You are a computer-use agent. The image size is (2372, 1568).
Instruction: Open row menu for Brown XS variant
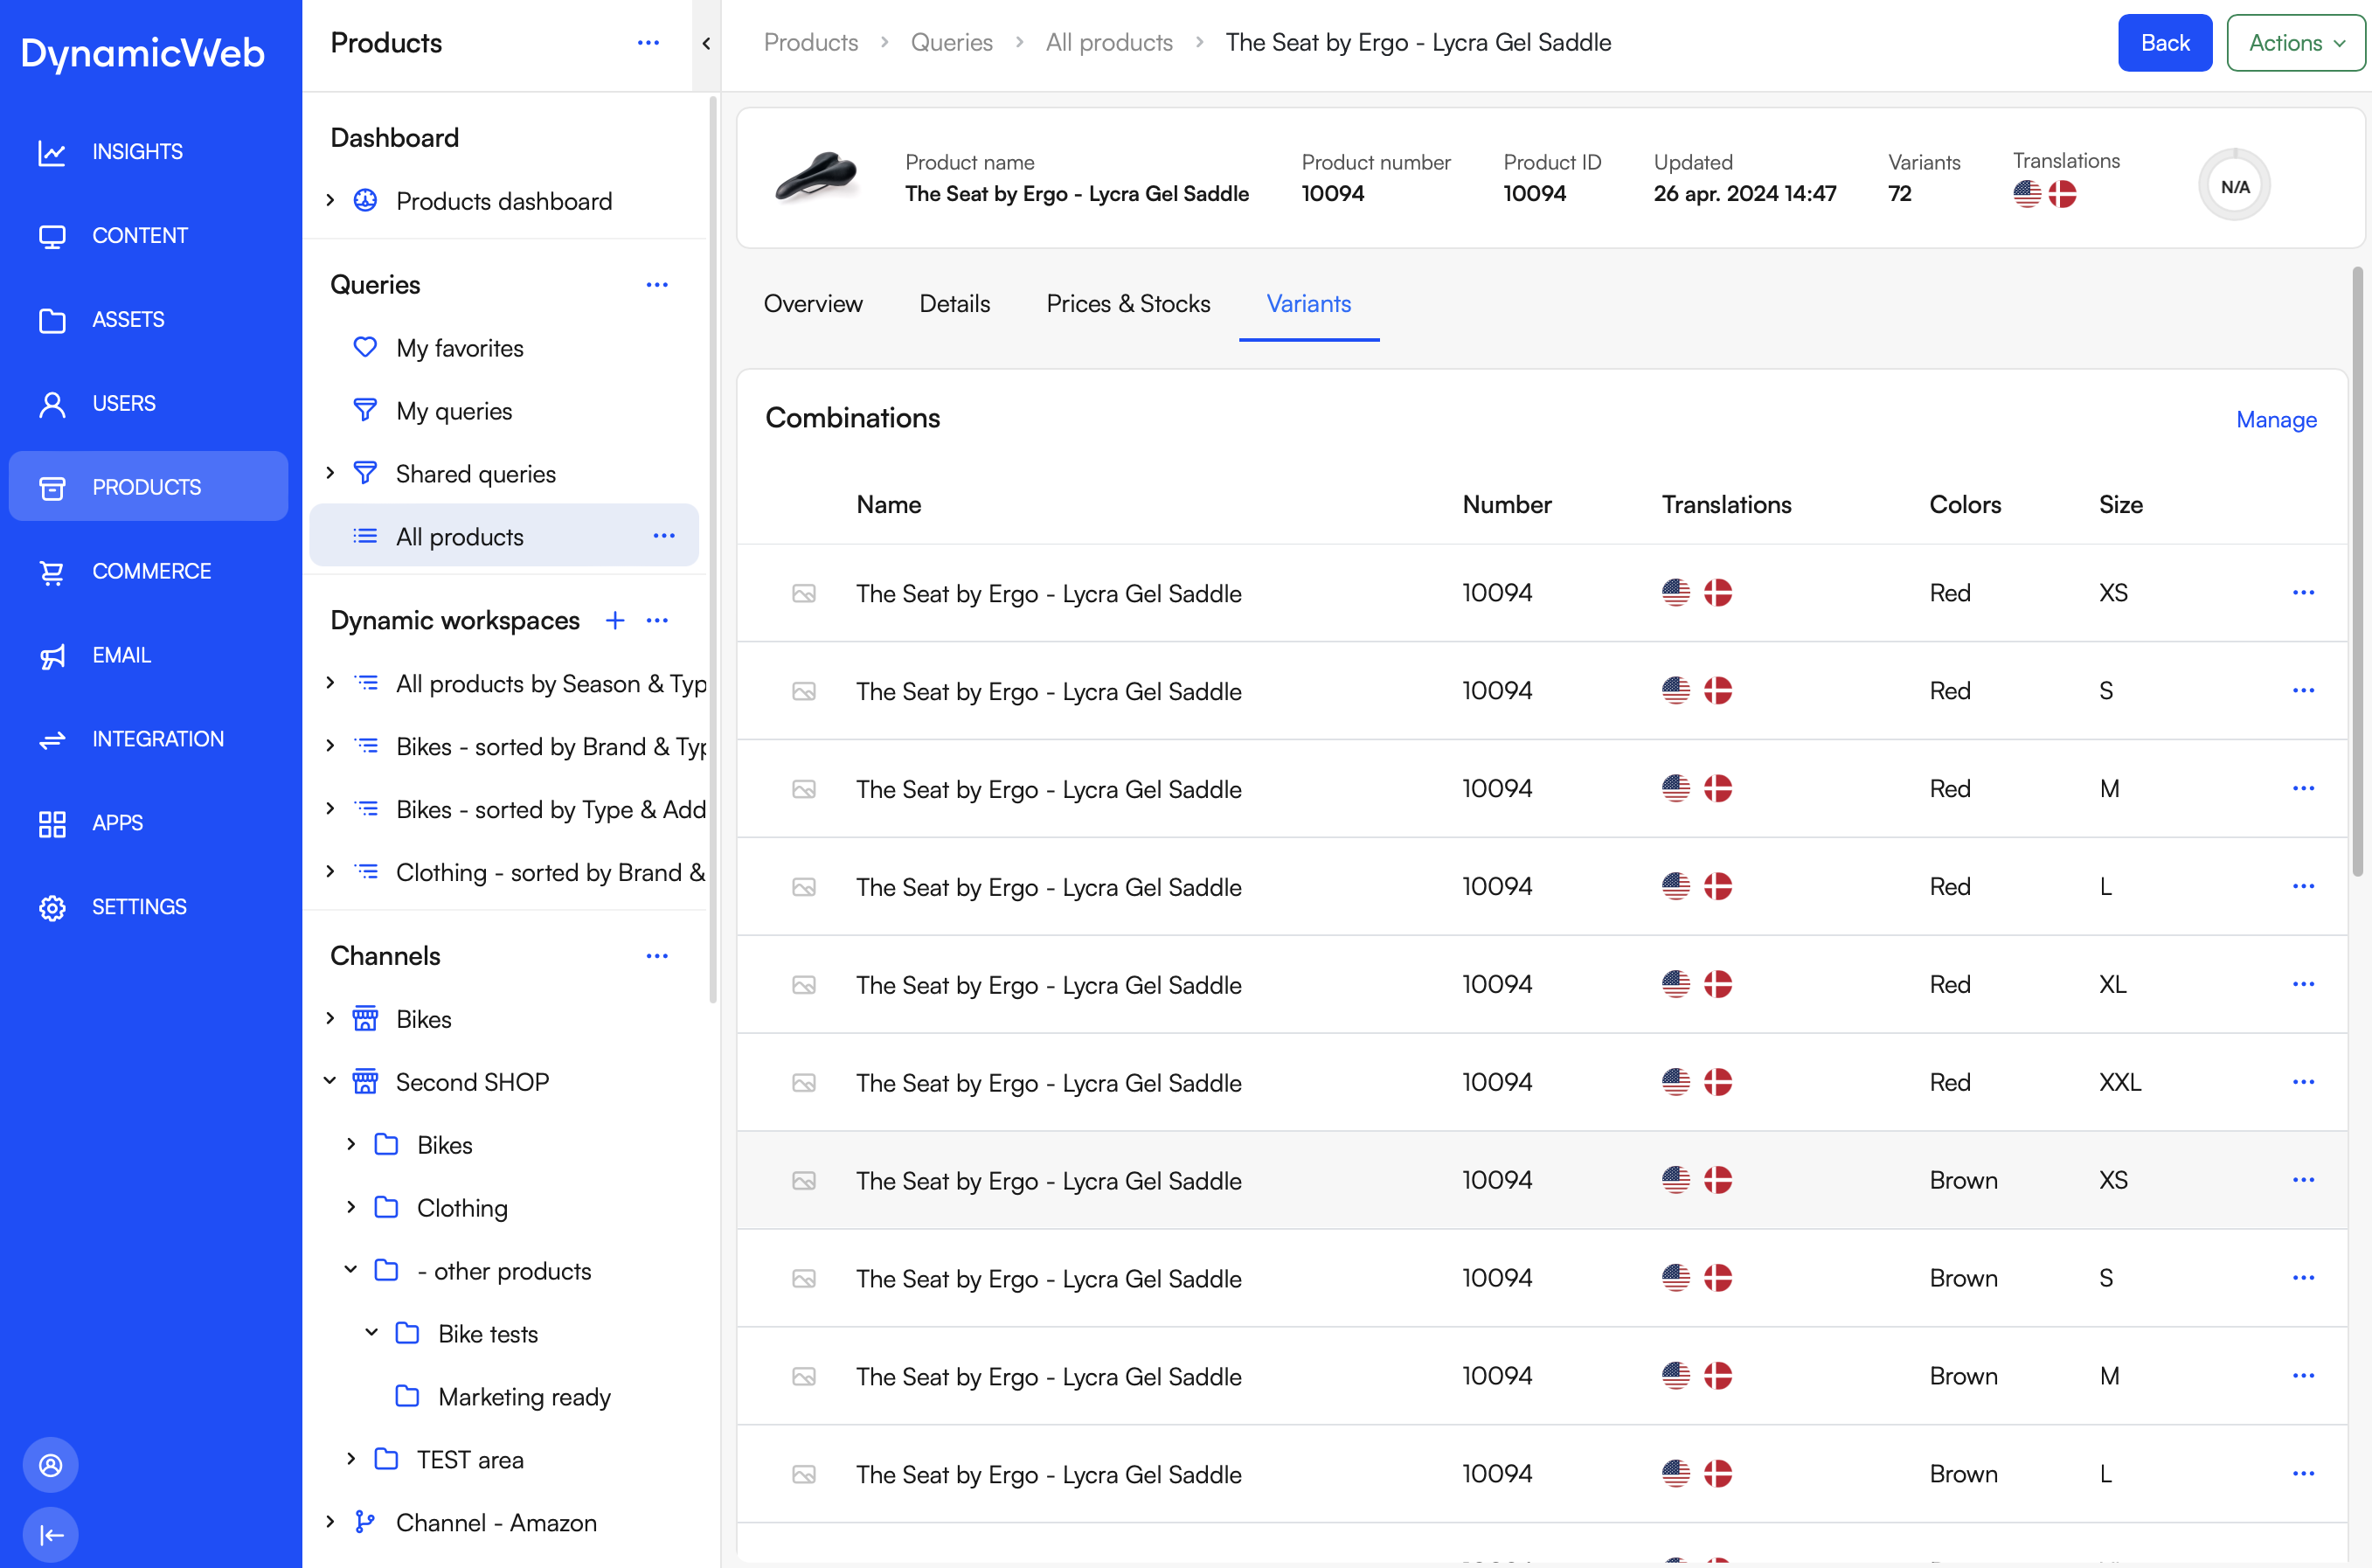[x=2303, y=1180]
